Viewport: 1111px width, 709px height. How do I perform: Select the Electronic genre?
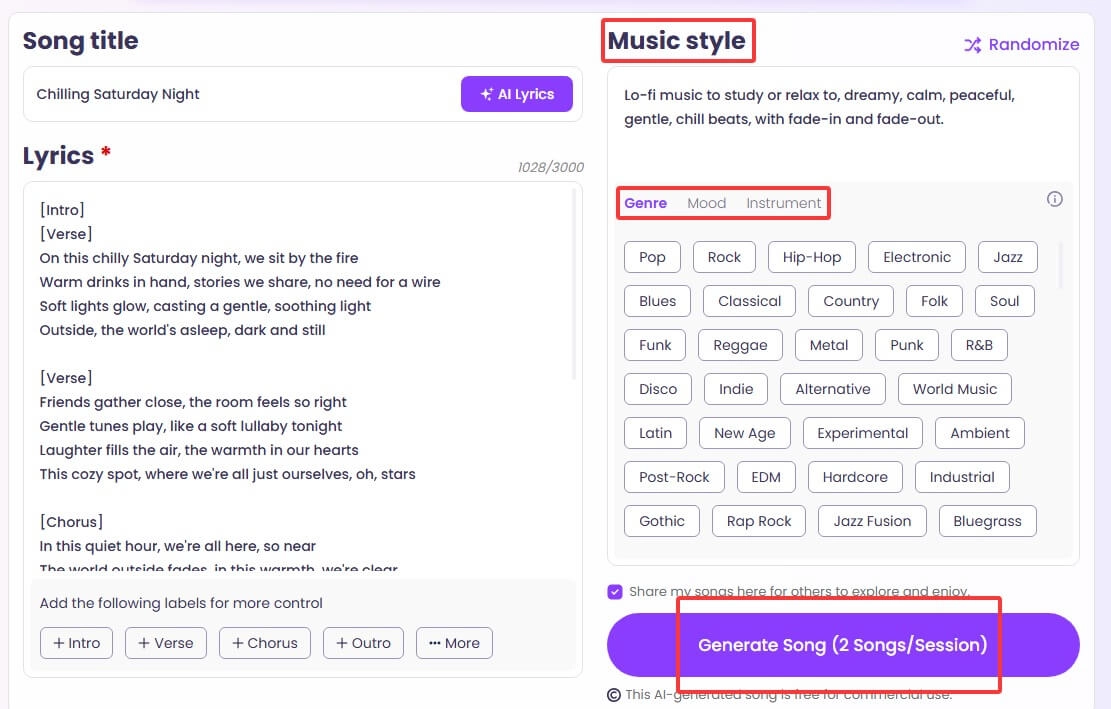(916, 257)
